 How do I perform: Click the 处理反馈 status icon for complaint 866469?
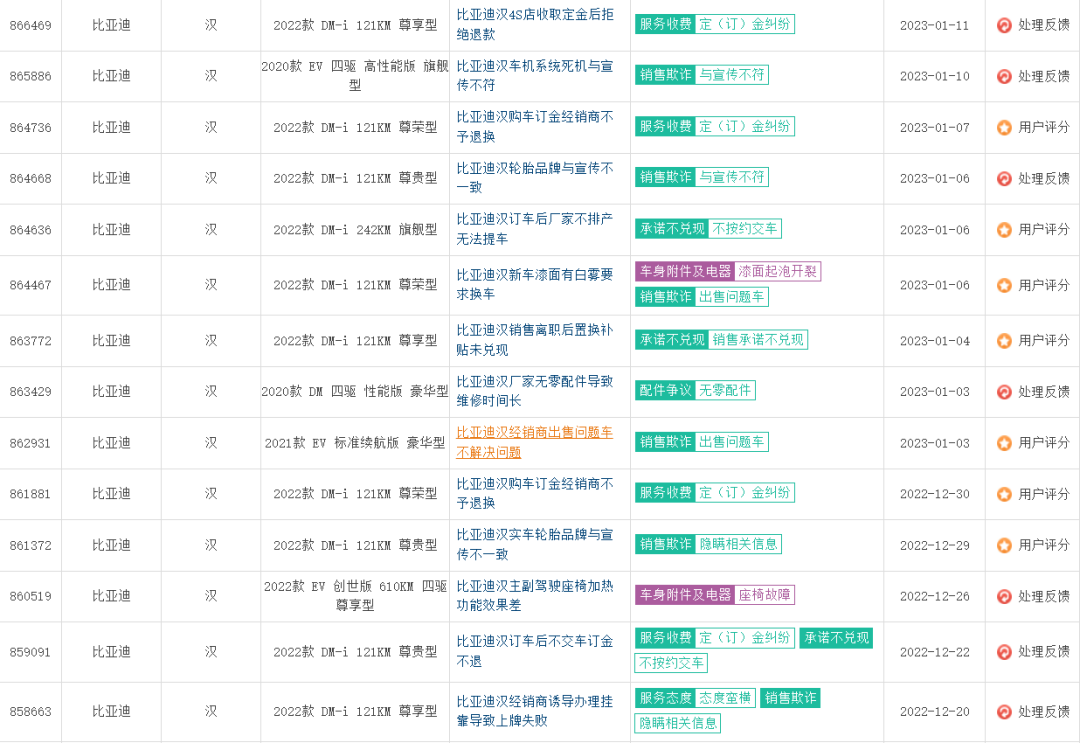1004,25
